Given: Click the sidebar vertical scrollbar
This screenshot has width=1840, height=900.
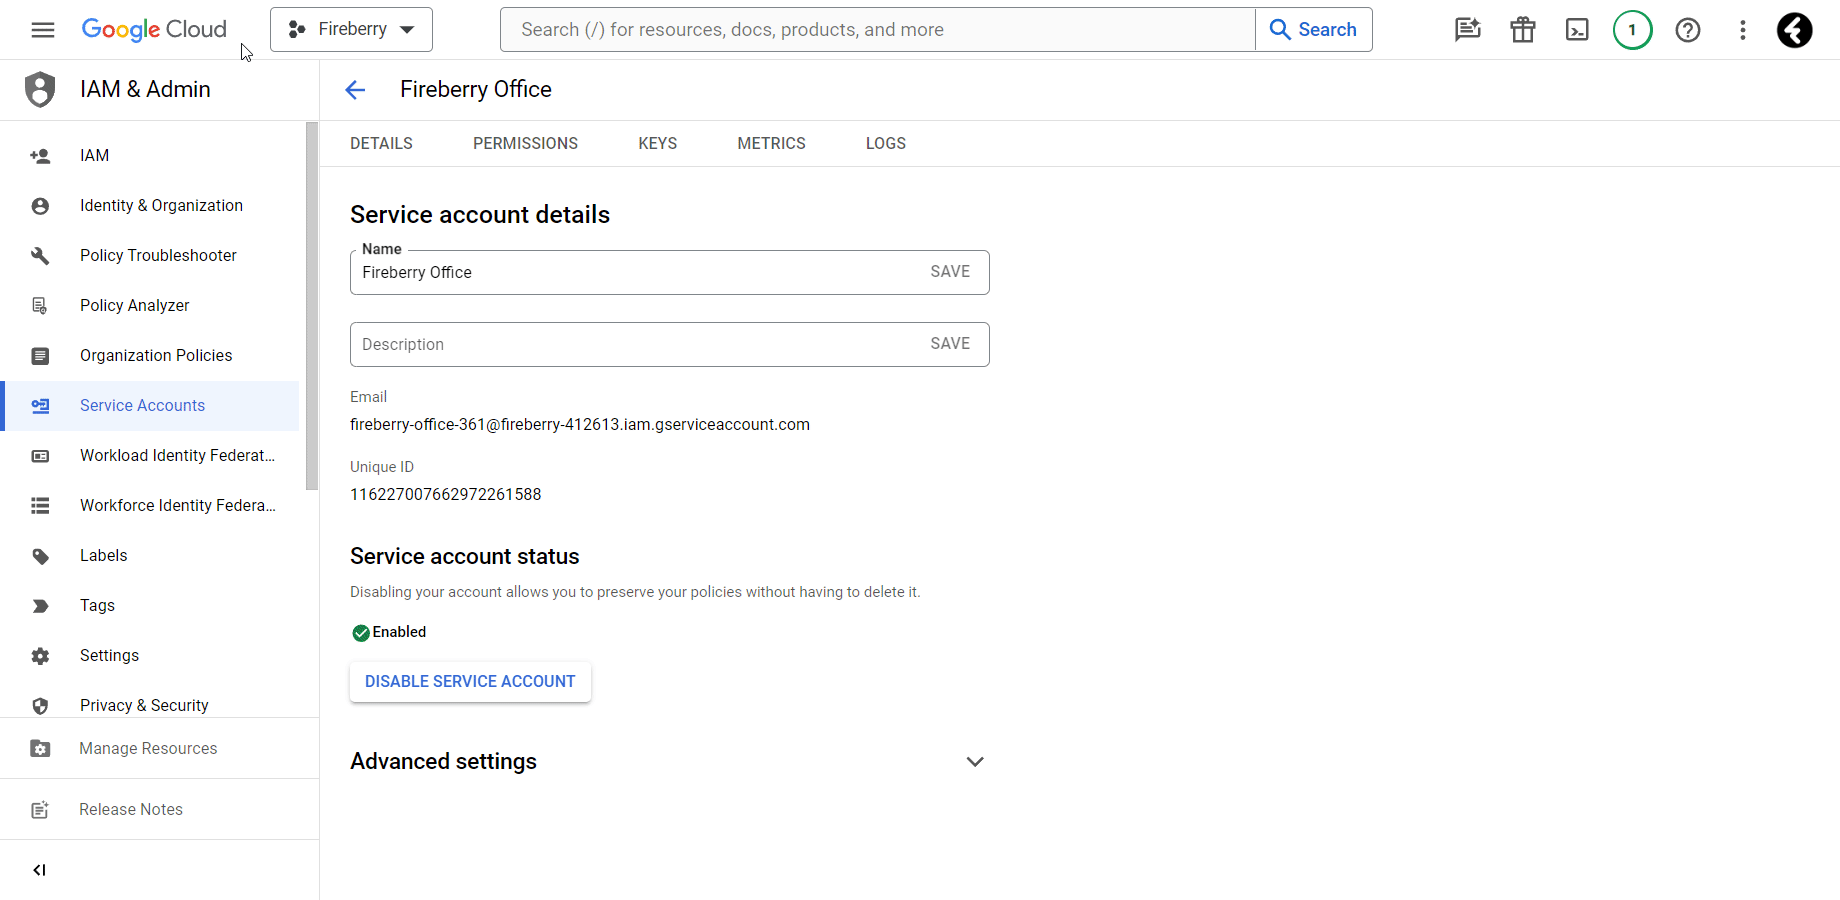Looking at the screenshot, I should (312, 306).
